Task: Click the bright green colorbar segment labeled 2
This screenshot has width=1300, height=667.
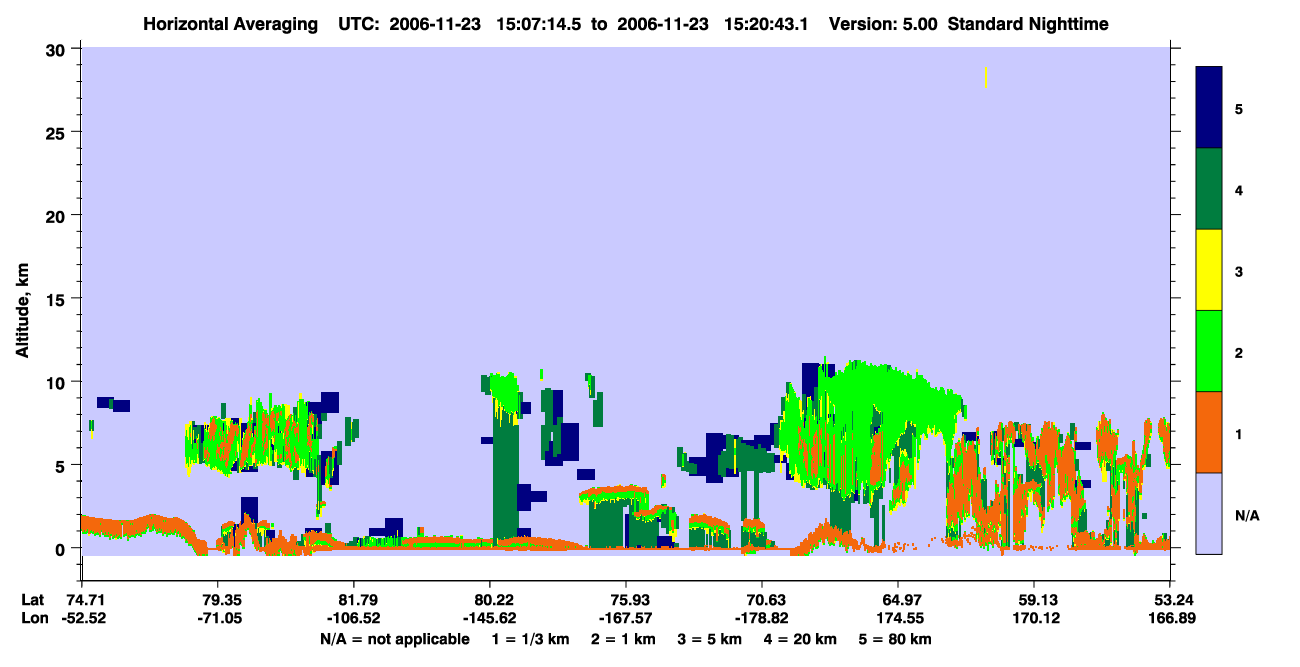Action: tap(1209, 351)
